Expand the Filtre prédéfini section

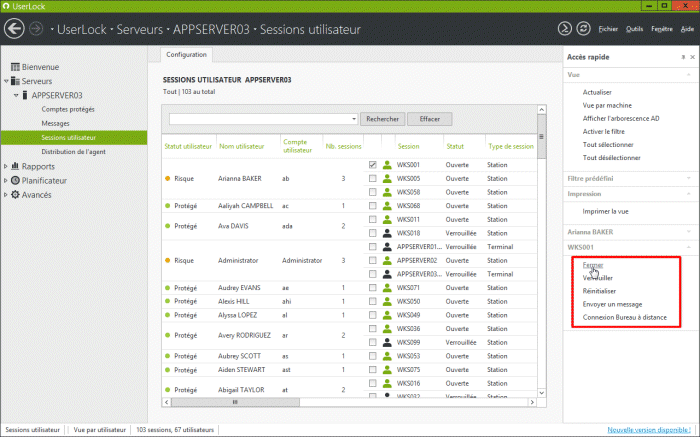coord(689,178)
